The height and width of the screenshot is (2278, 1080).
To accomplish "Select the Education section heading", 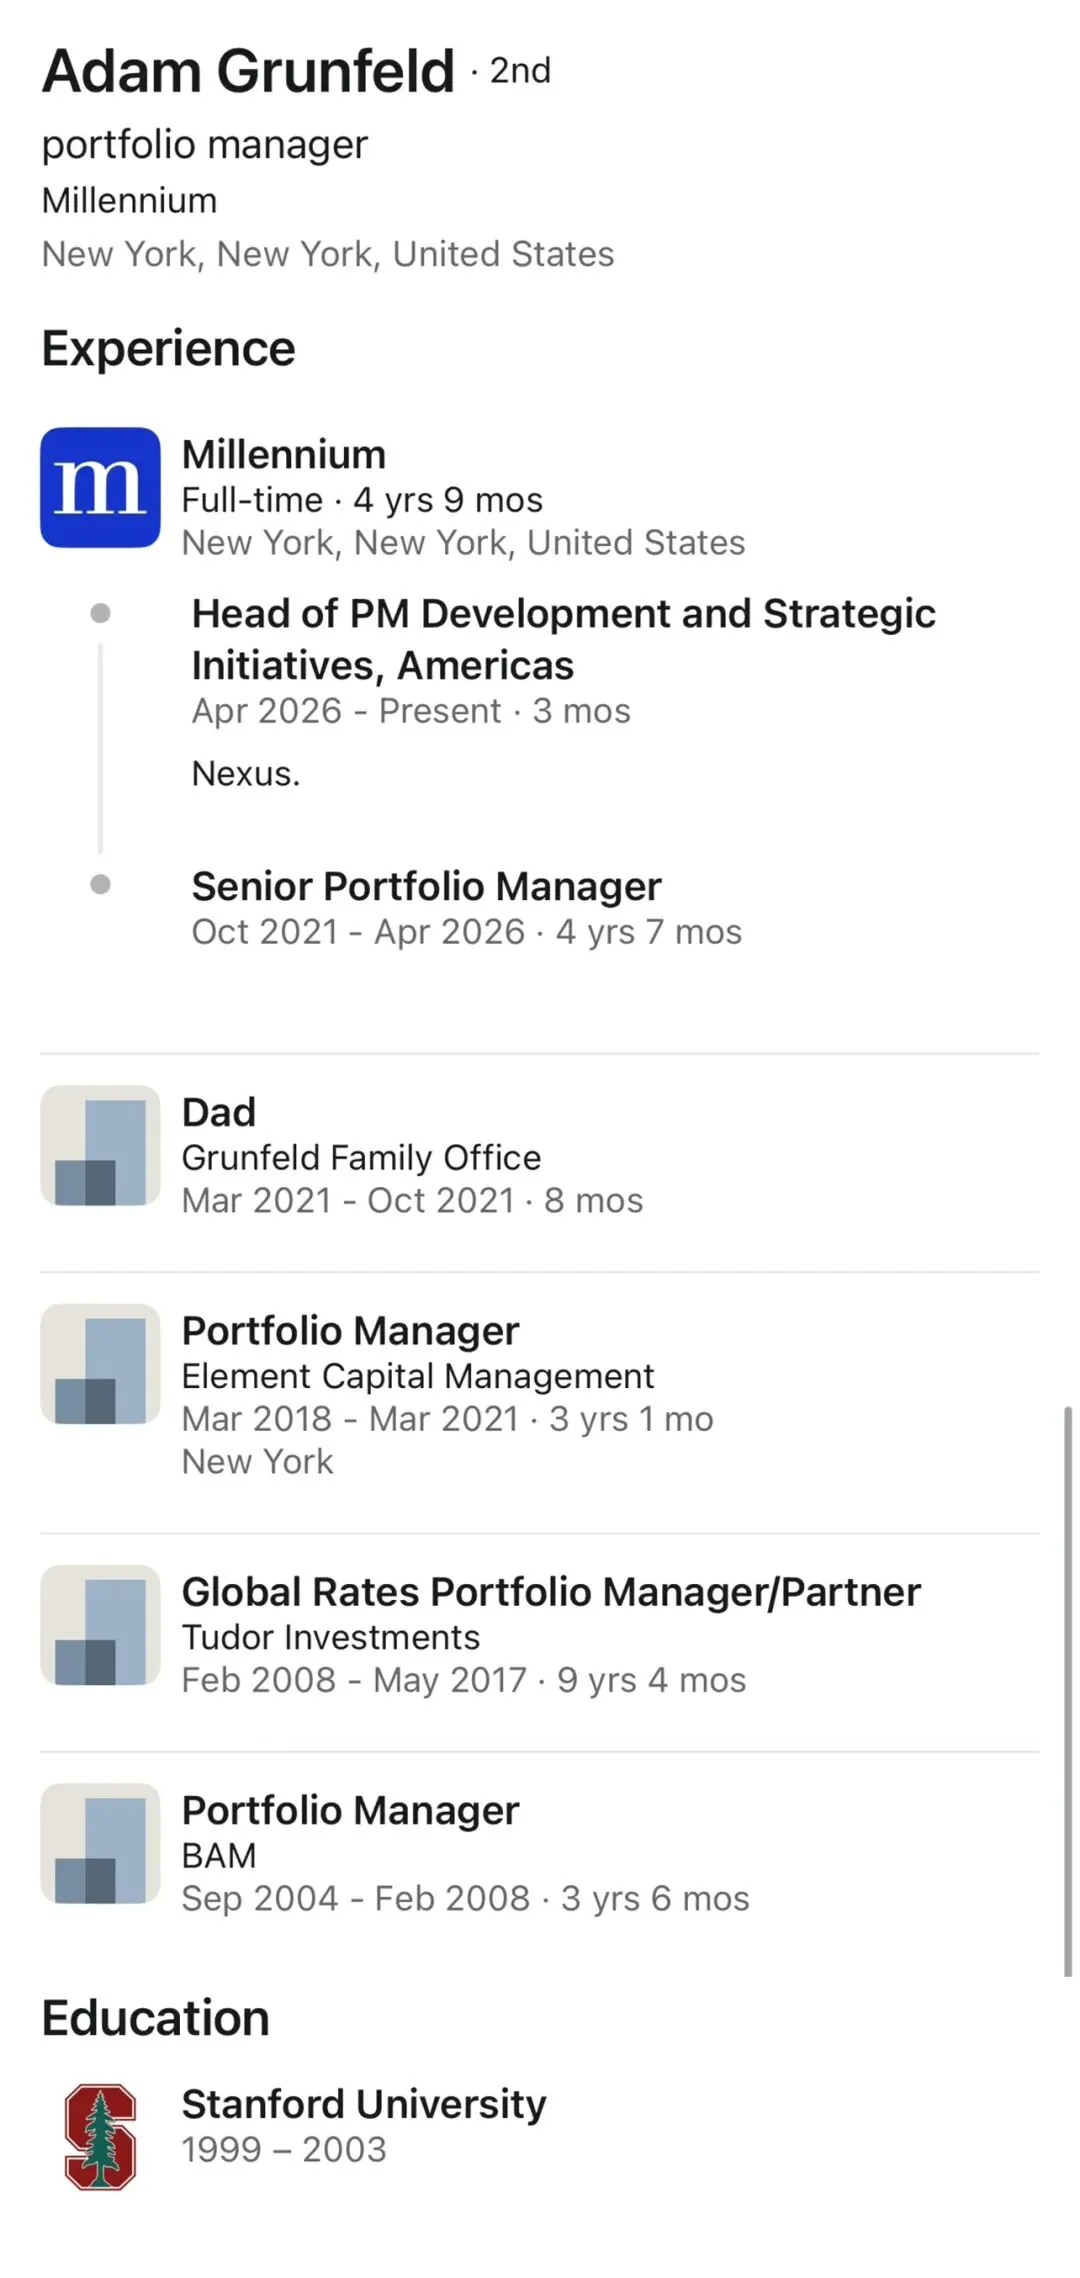I will click(156, 2018).
